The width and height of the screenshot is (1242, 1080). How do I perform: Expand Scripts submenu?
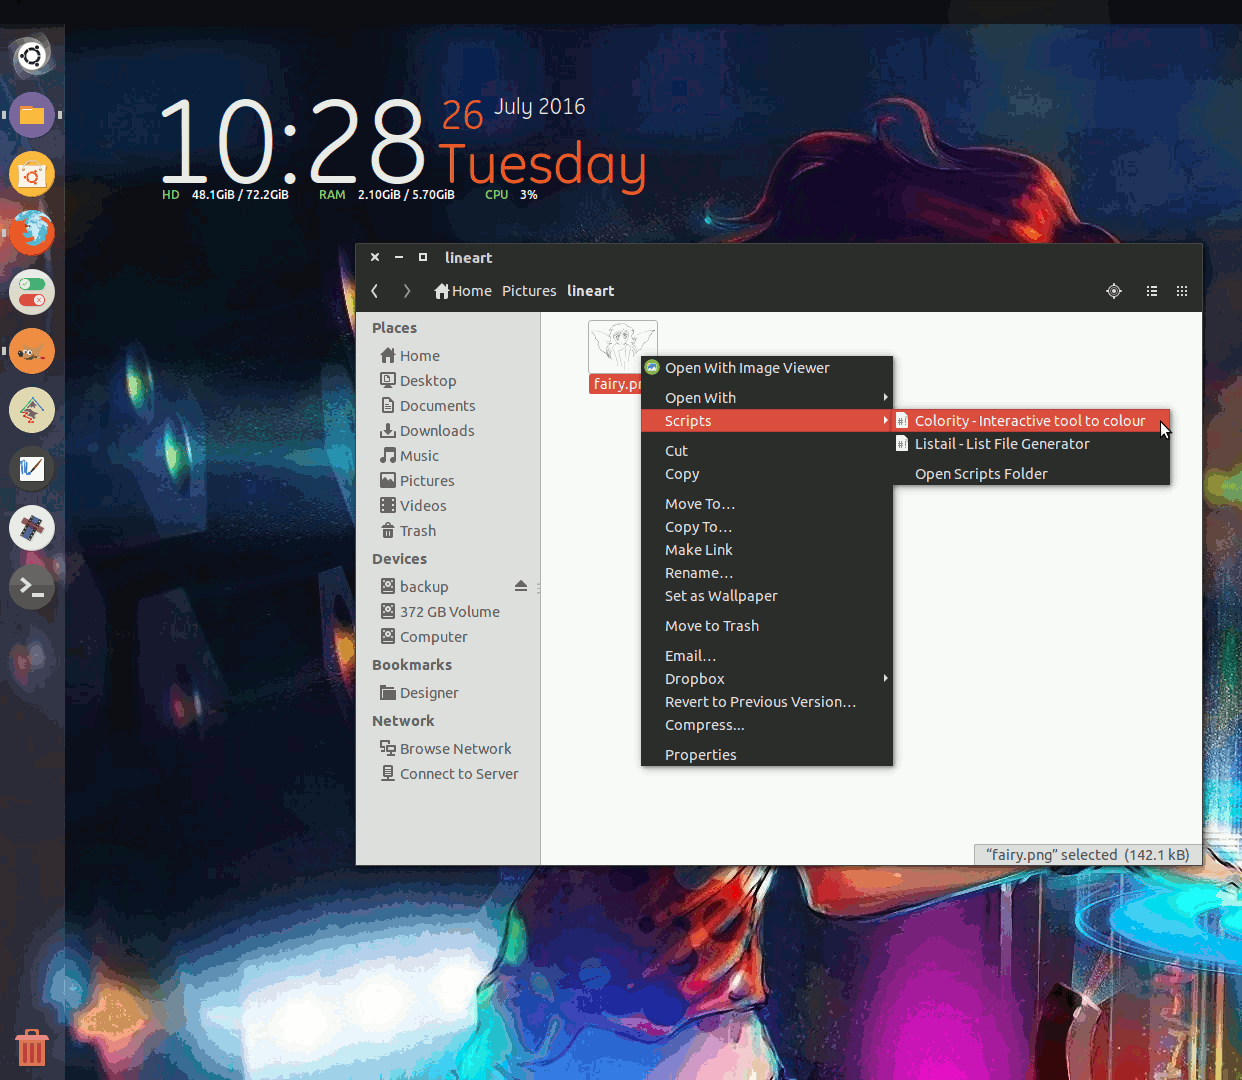[767, 421]
